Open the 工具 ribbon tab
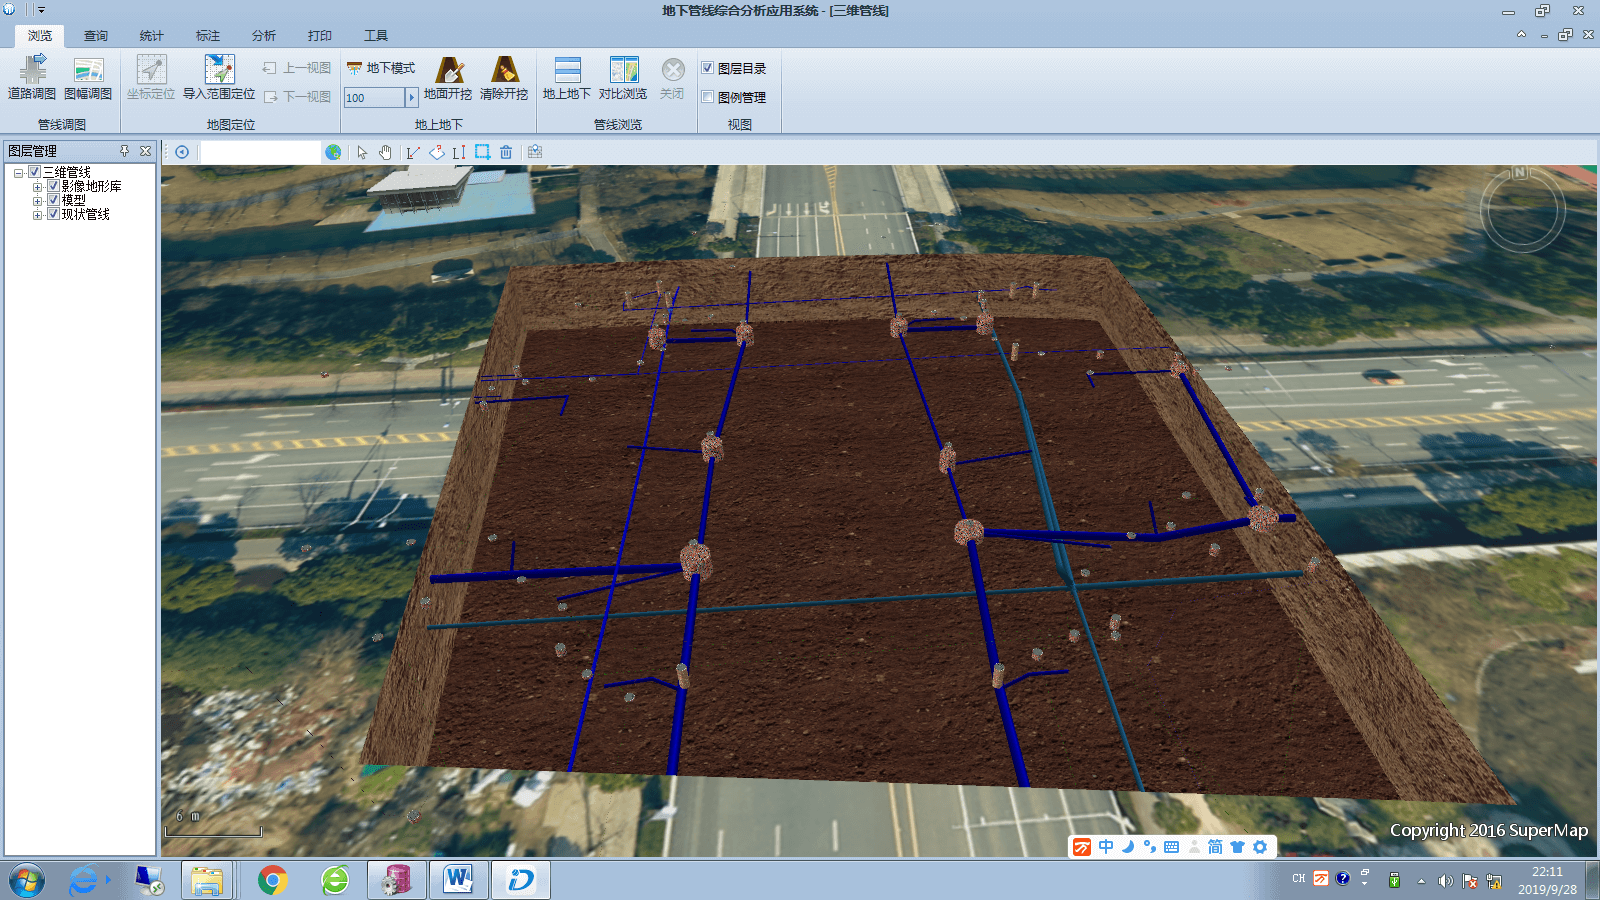 pos(376,36)
